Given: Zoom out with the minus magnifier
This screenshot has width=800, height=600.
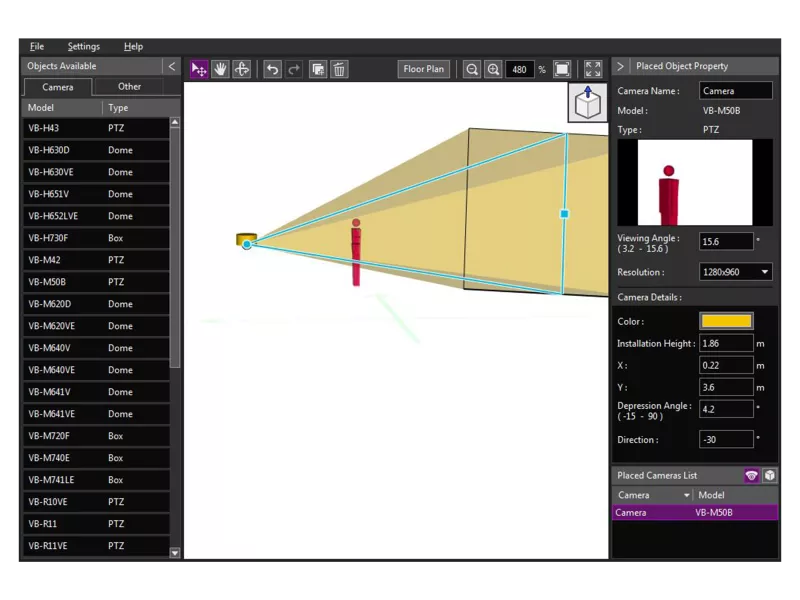Looking at the screenshot, I should pyautogui.click(x=472, y=69).
